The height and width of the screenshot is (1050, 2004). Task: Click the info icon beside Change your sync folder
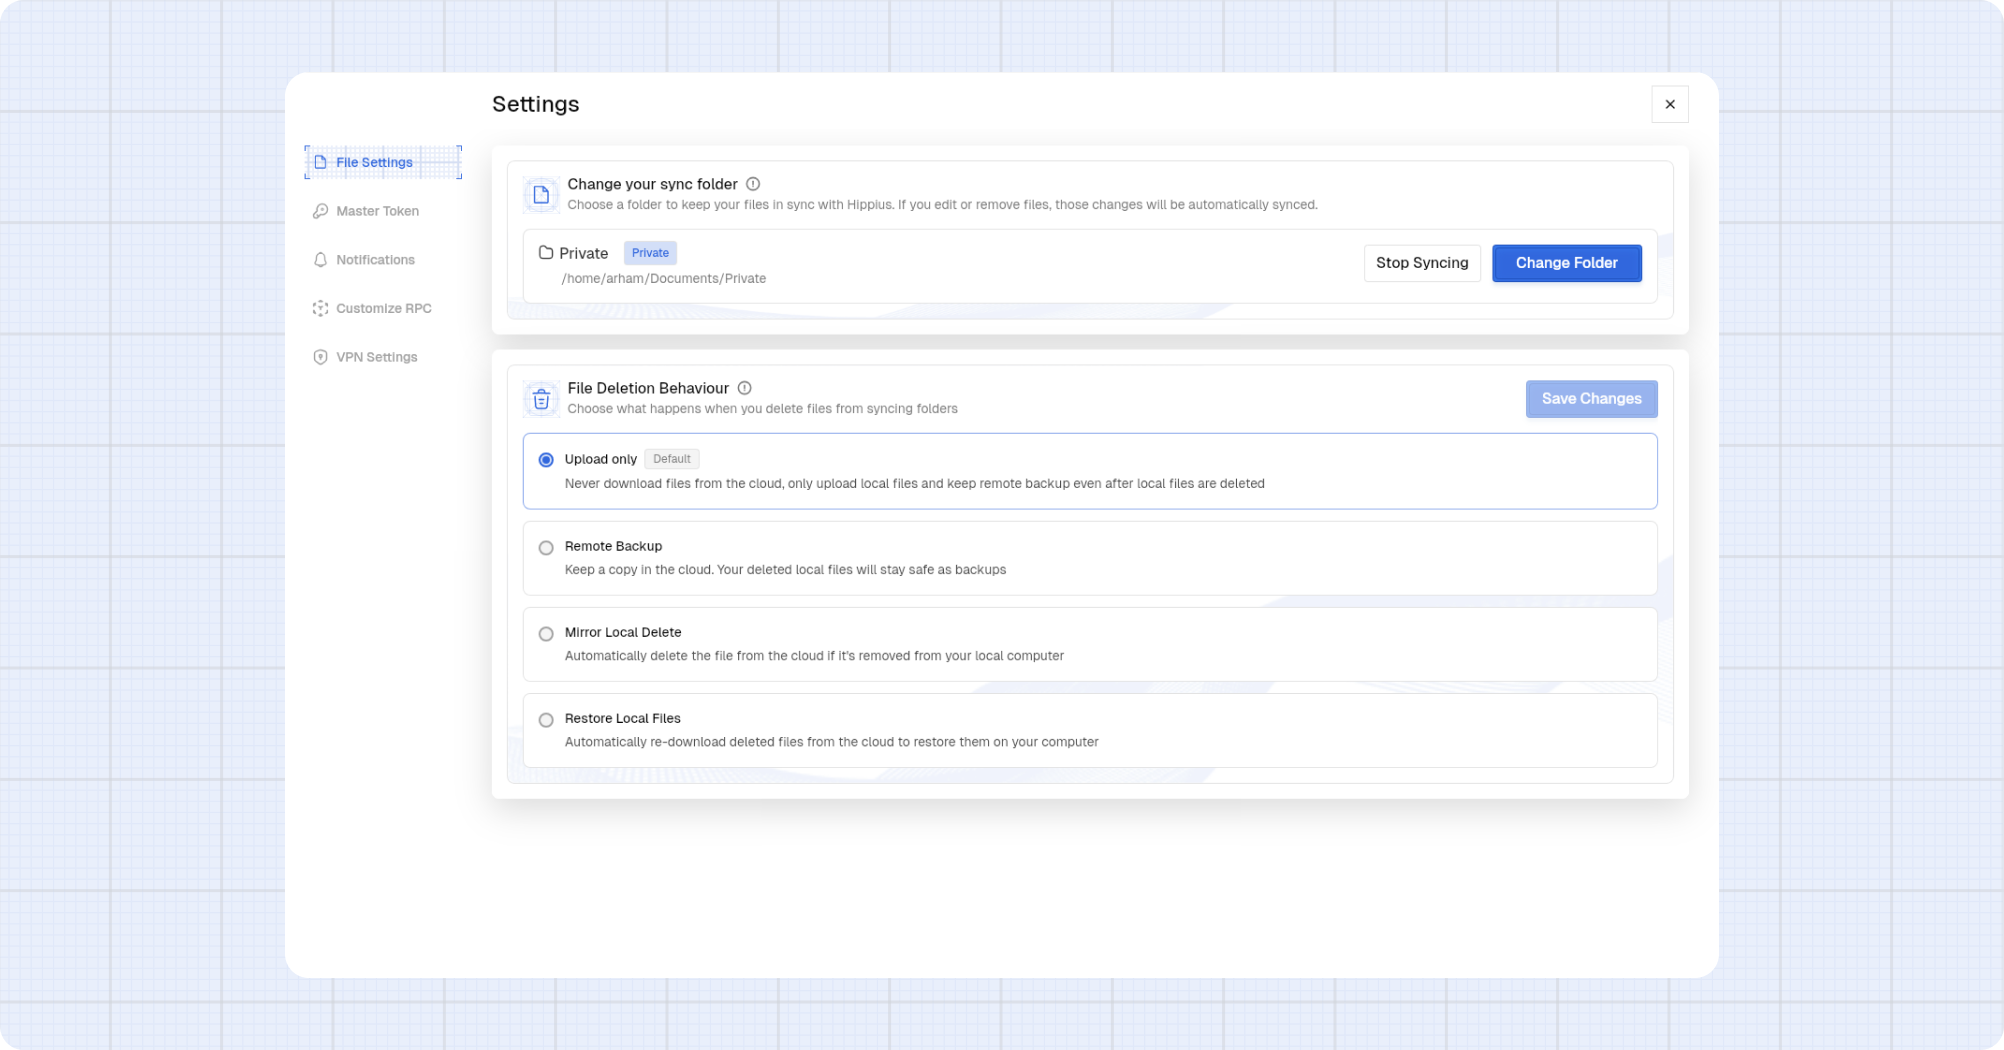point(752,184)
